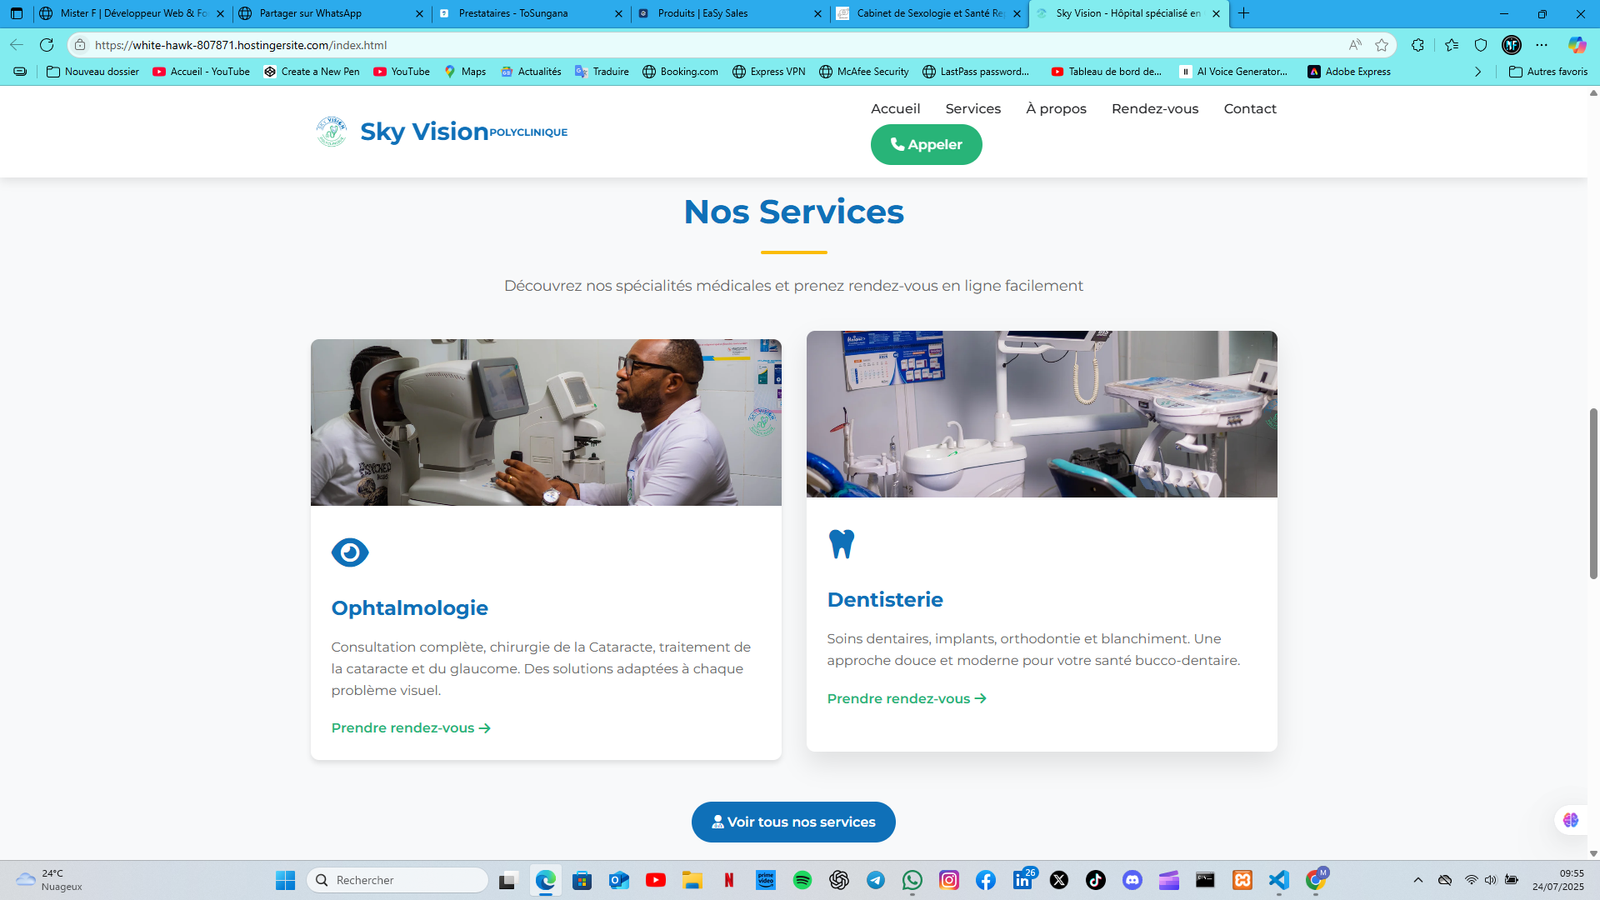This screenshot has height=900, width=1600.
Task: Click the browser extensions puzzle icon
Action: 1417,45
